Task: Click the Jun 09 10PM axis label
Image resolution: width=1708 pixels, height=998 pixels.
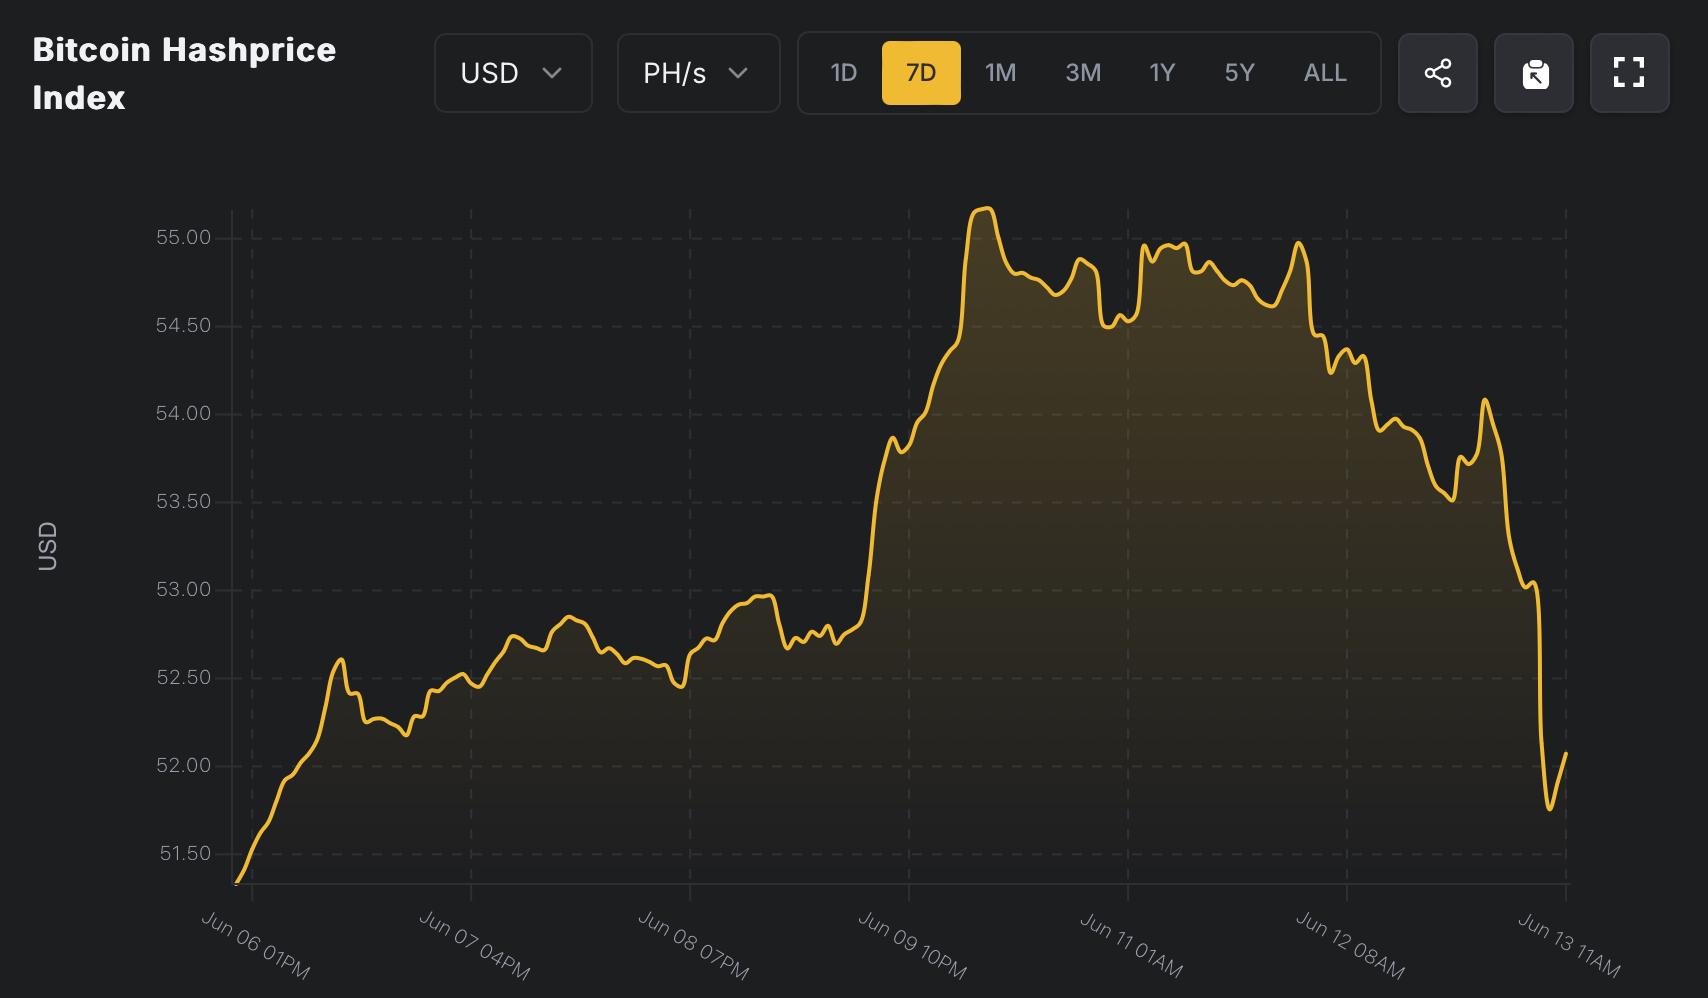Action: 912,945
